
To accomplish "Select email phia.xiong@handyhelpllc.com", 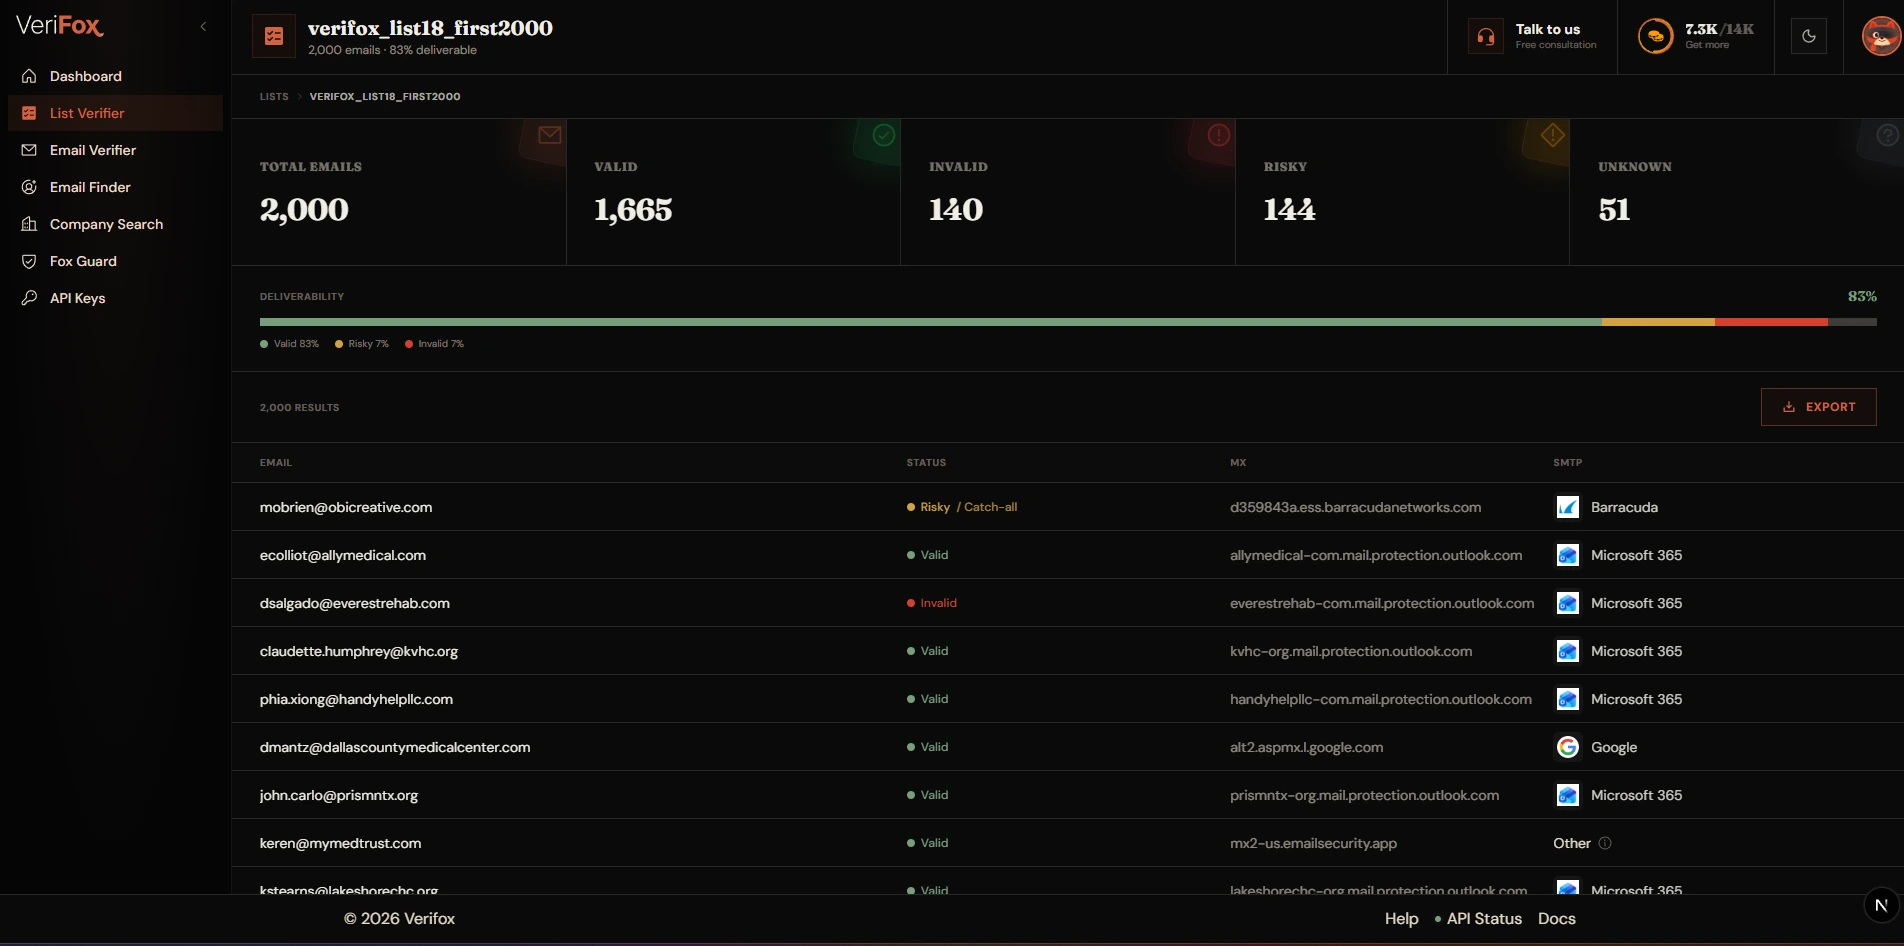I will (356, 699).
